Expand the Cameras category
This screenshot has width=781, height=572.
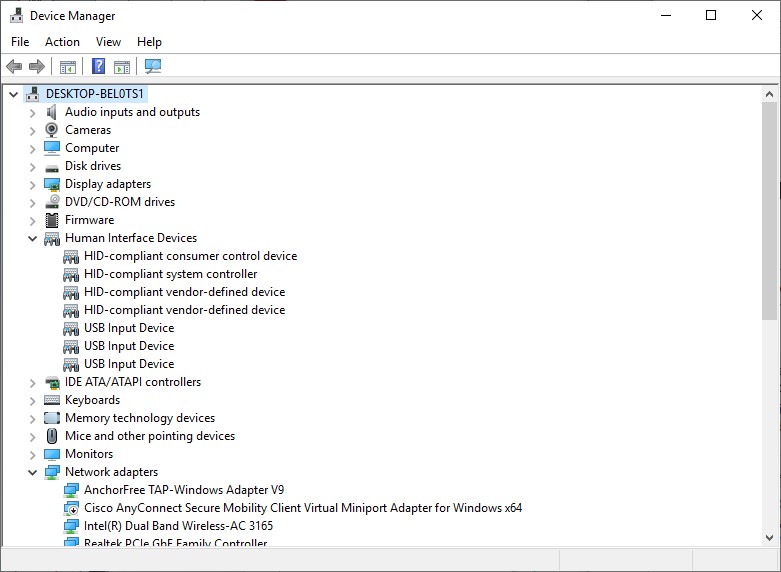tap(32, 131)
